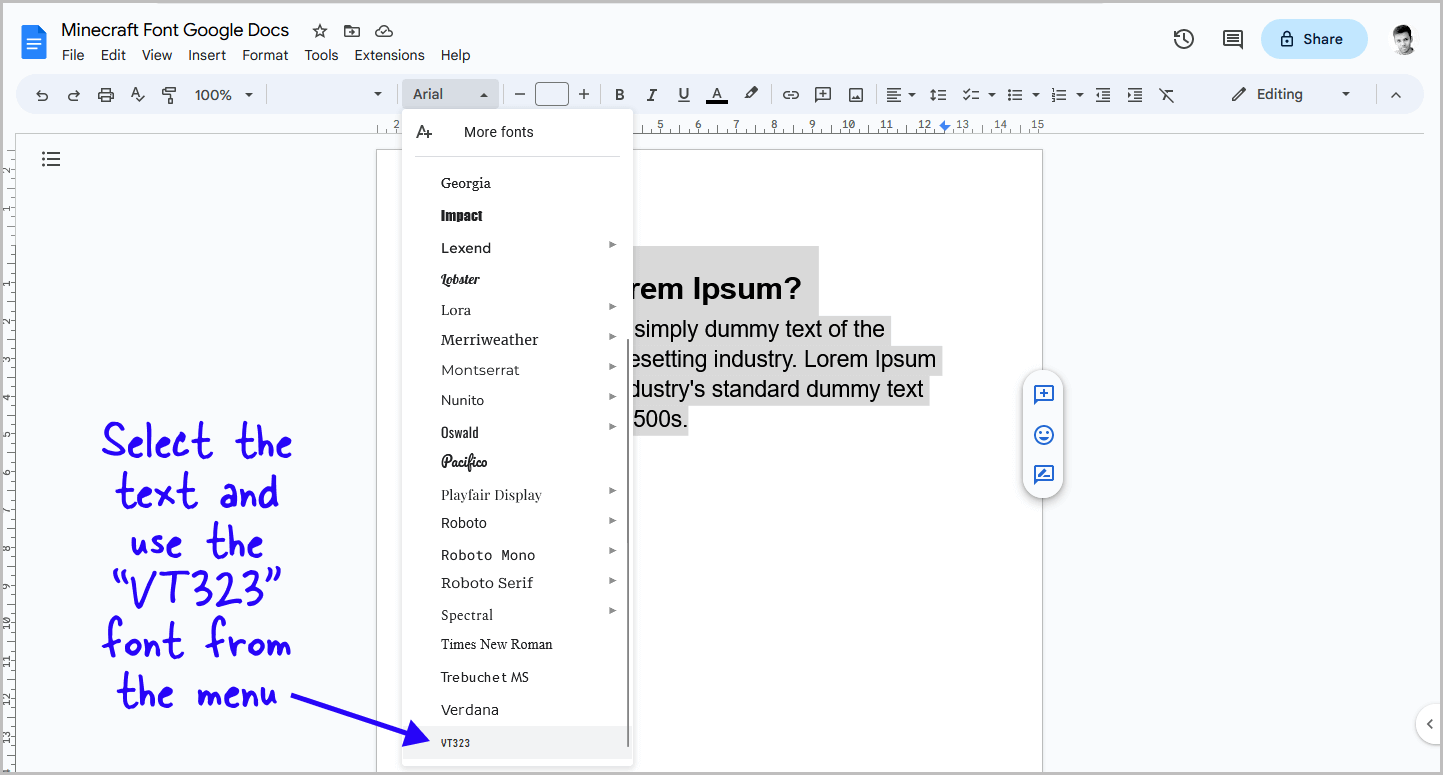Star the Minecraft Font document

(320, 31)
